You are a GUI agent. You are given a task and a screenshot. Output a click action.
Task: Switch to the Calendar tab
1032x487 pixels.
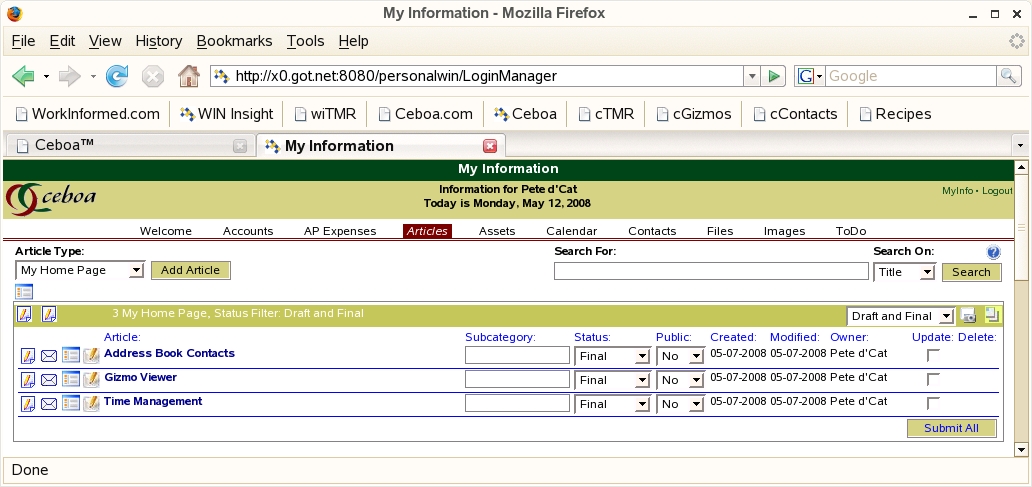(x=571, y=231)
